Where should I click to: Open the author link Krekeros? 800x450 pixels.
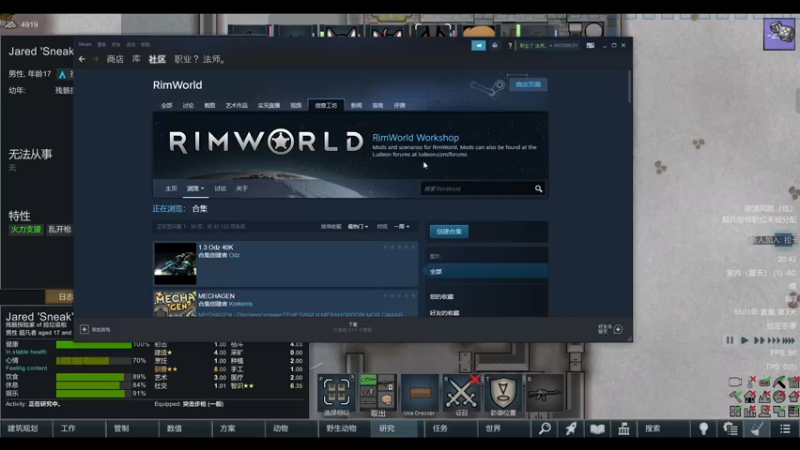tap(241, 304)
